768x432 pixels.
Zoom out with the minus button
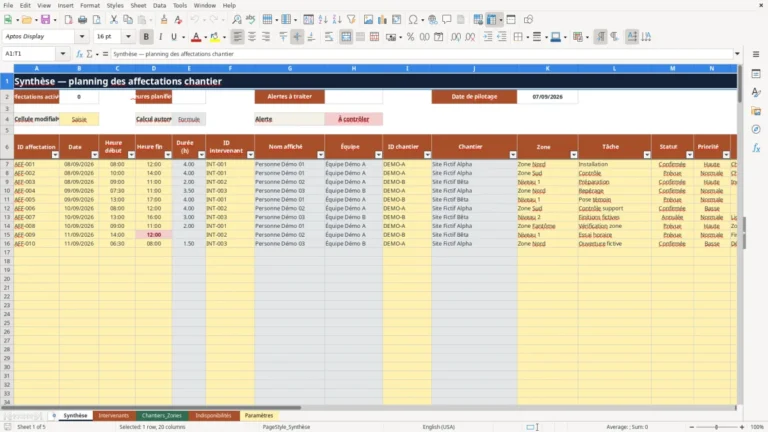(x=692, y=427)
